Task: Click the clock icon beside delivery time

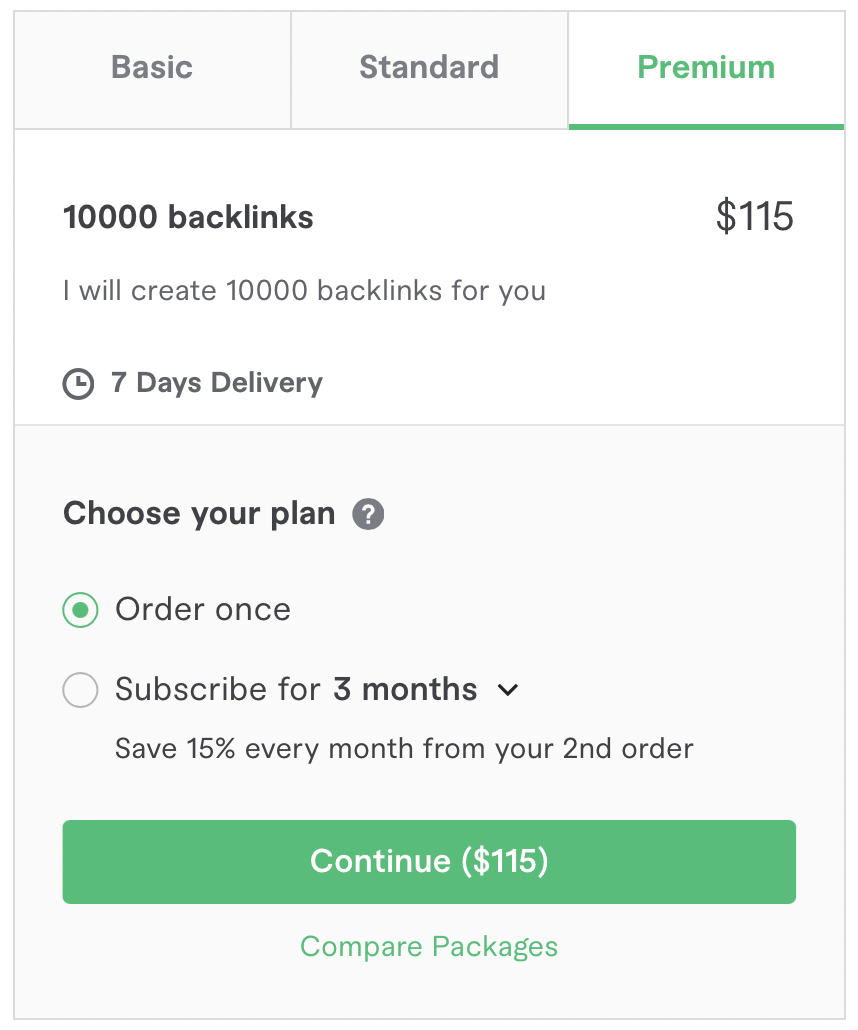Action: point(78,384)
